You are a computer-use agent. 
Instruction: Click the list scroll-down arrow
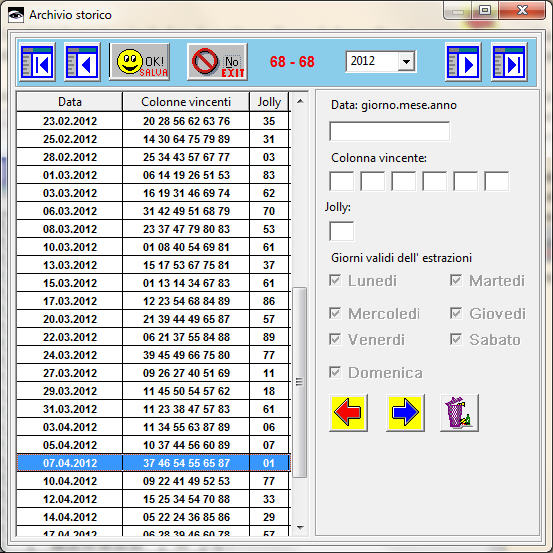pos(300,528)
